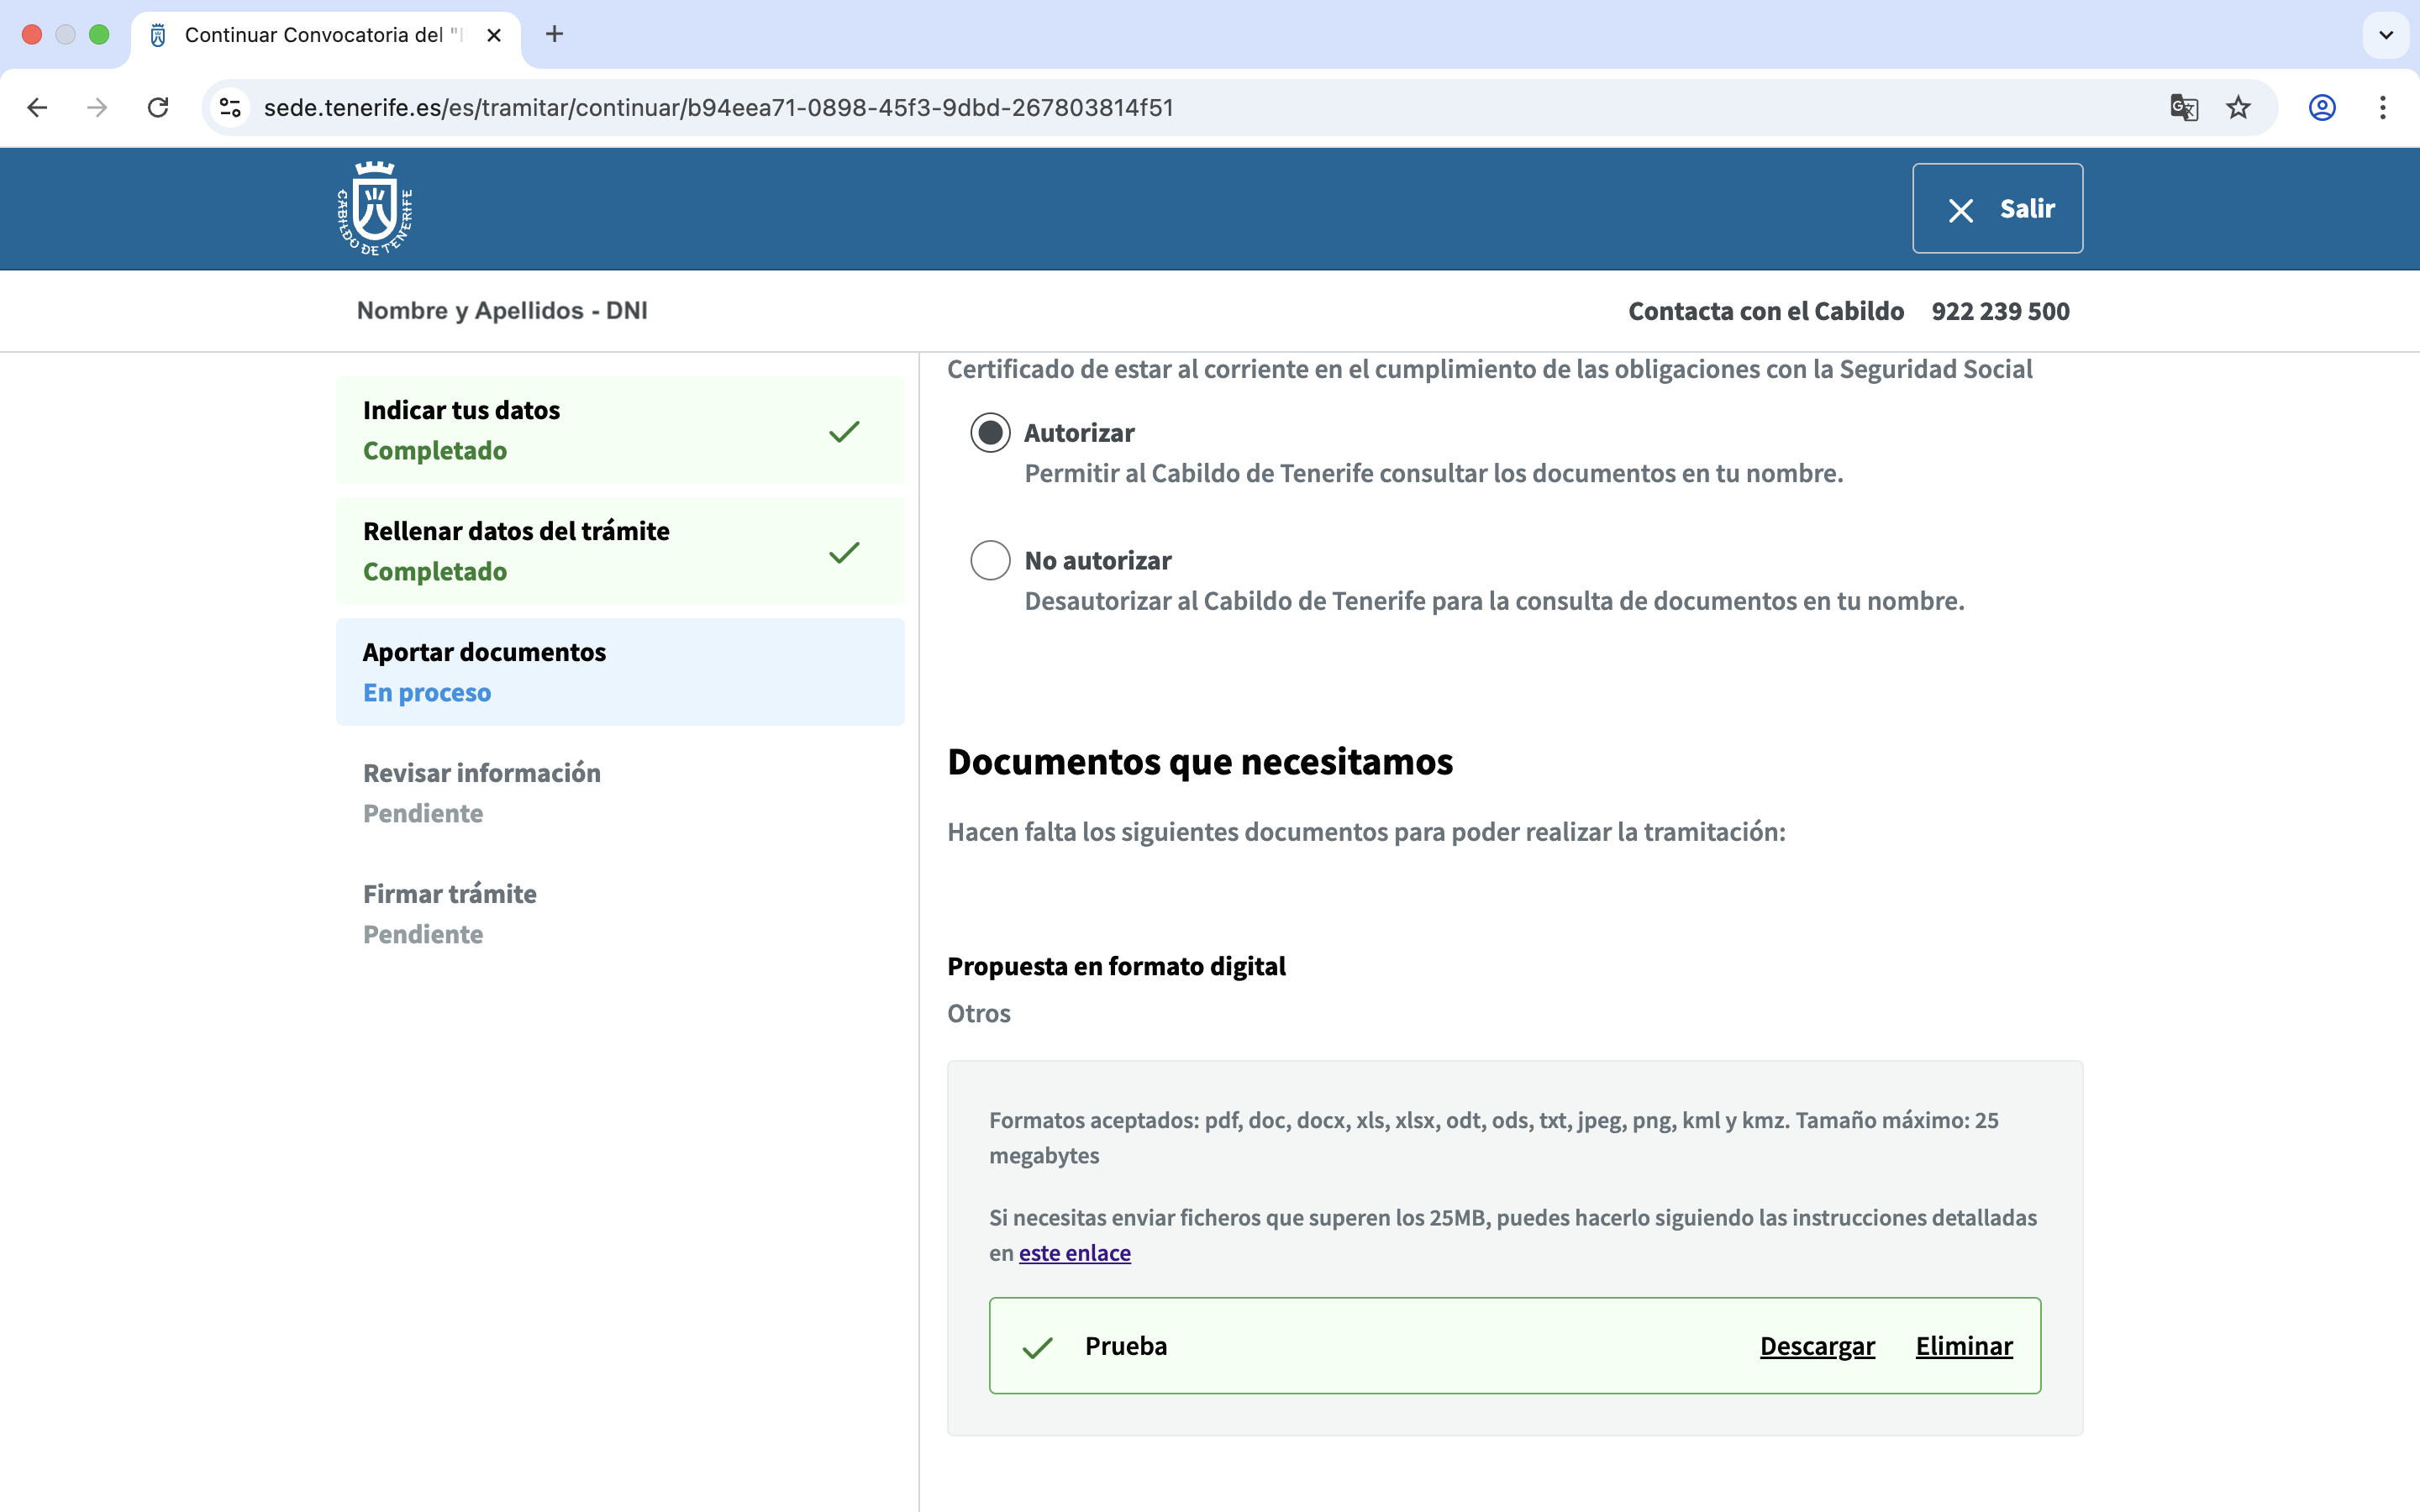2420x1512 pixels.
Task: Open the Chrome three-dot menu
Action: pyautogui.click(x=2382, y=108)
